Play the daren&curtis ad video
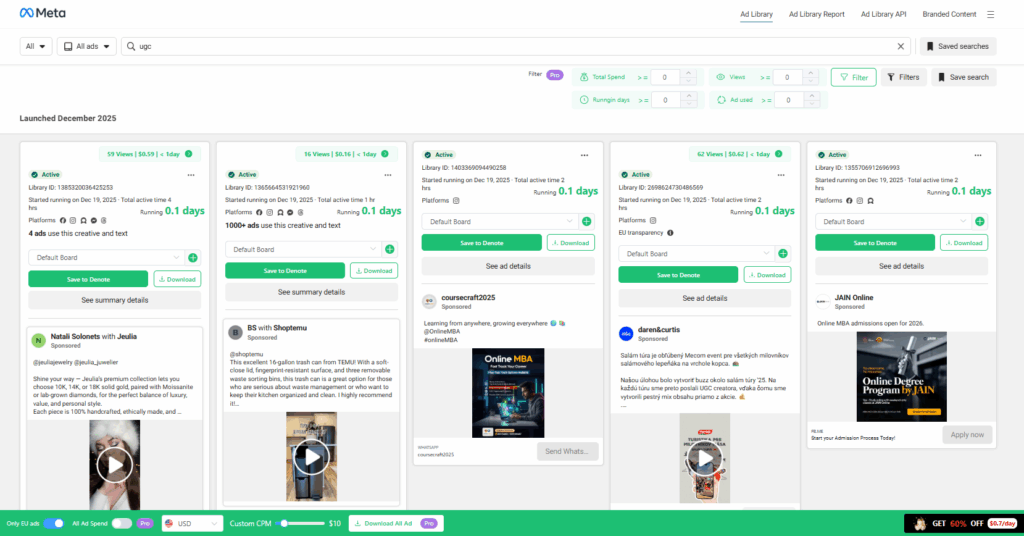Viewport: 1024px width, 536px height. pyautogui.click(x=704, y=458)
